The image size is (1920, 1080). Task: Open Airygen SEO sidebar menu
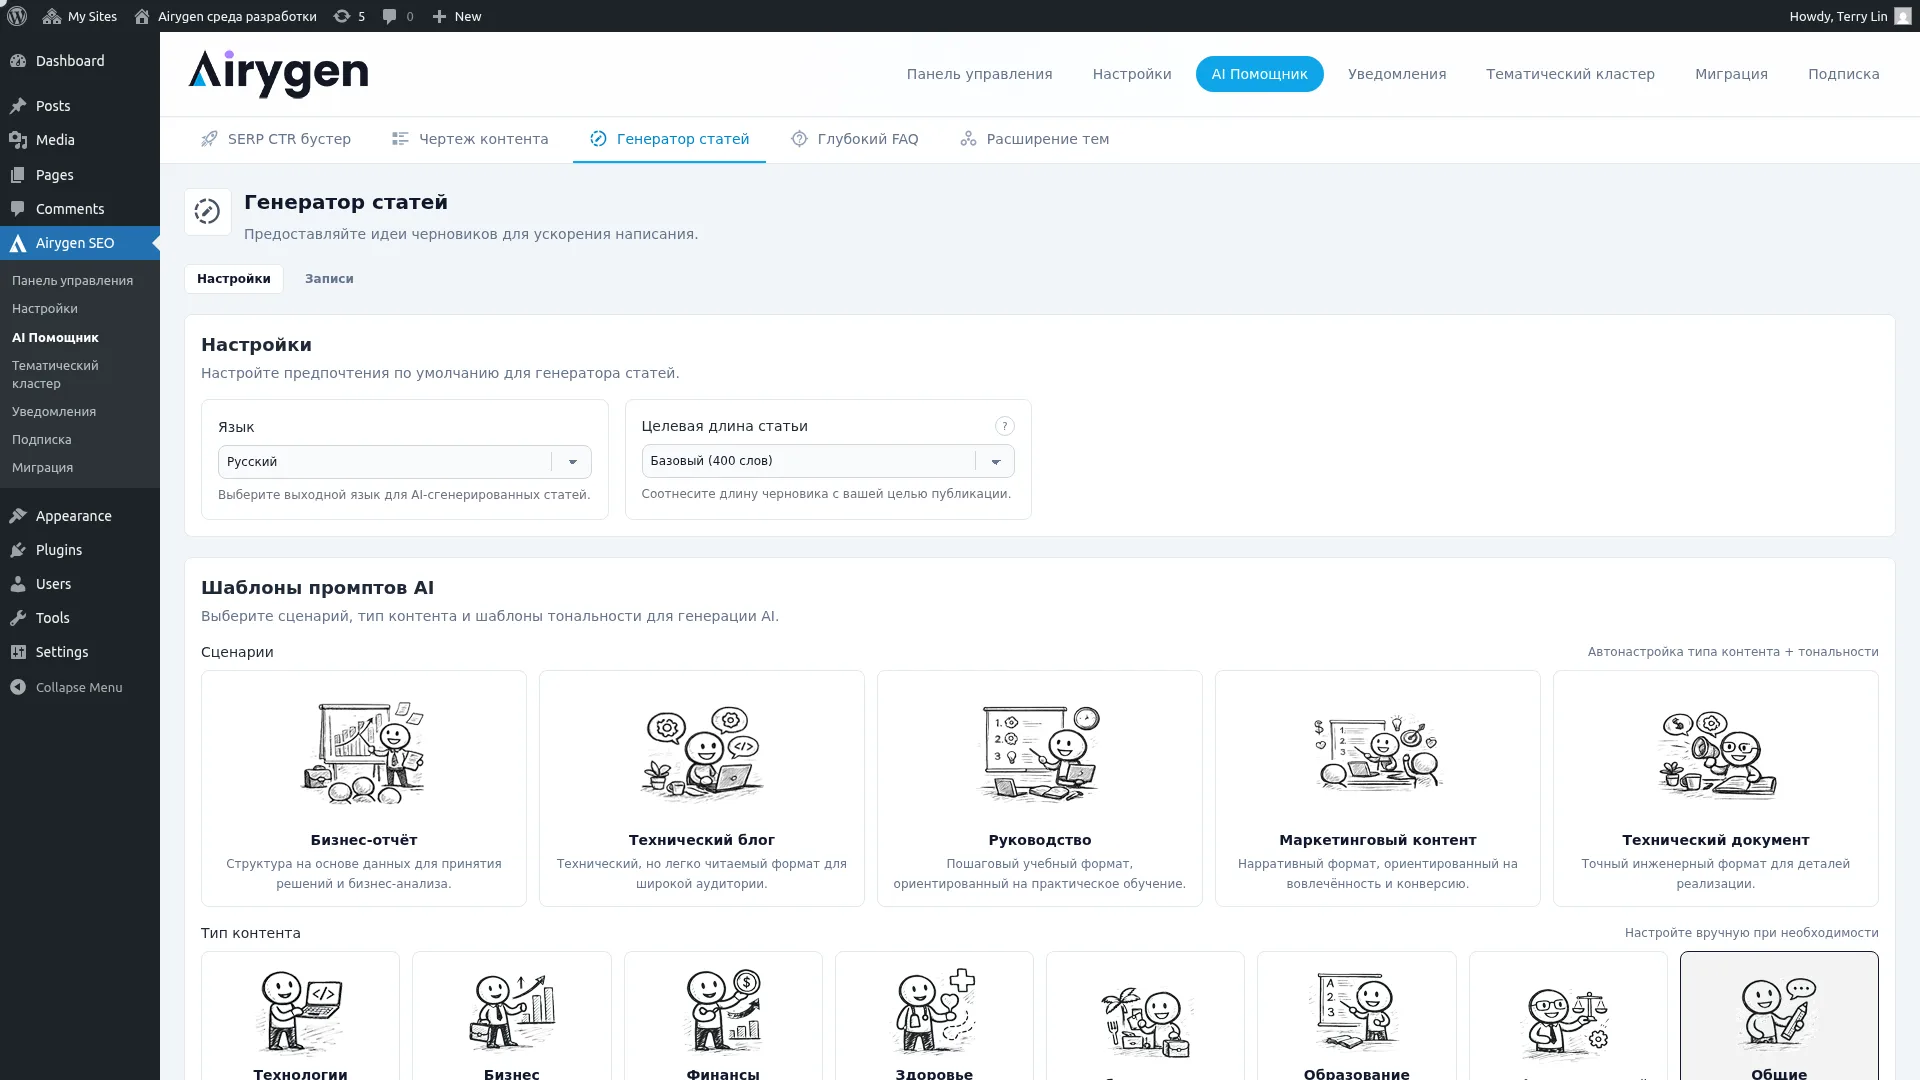[x=80, y=243]
